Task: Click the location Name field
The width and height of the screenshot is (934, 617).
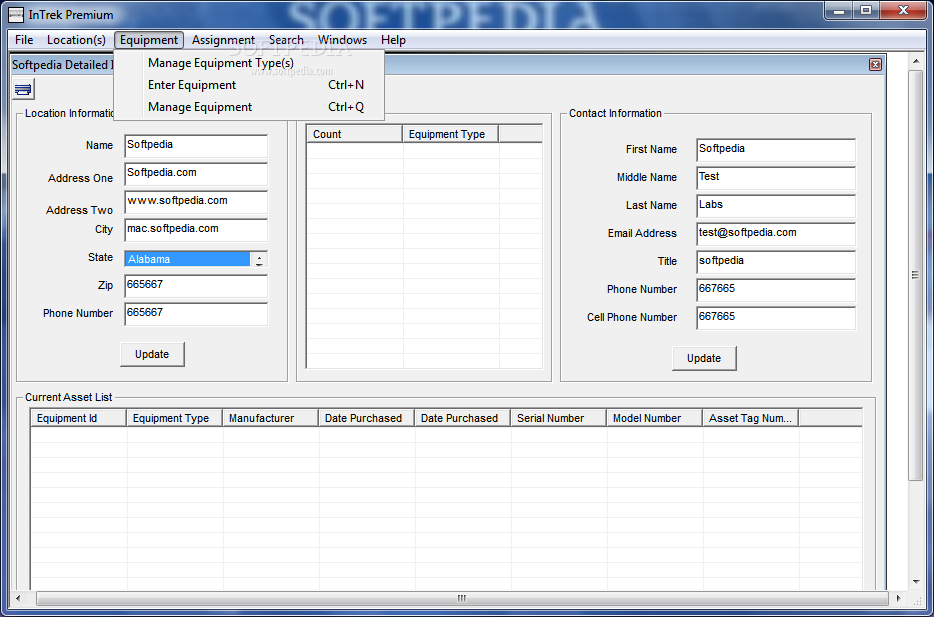Action: click(x=196, y=146)
